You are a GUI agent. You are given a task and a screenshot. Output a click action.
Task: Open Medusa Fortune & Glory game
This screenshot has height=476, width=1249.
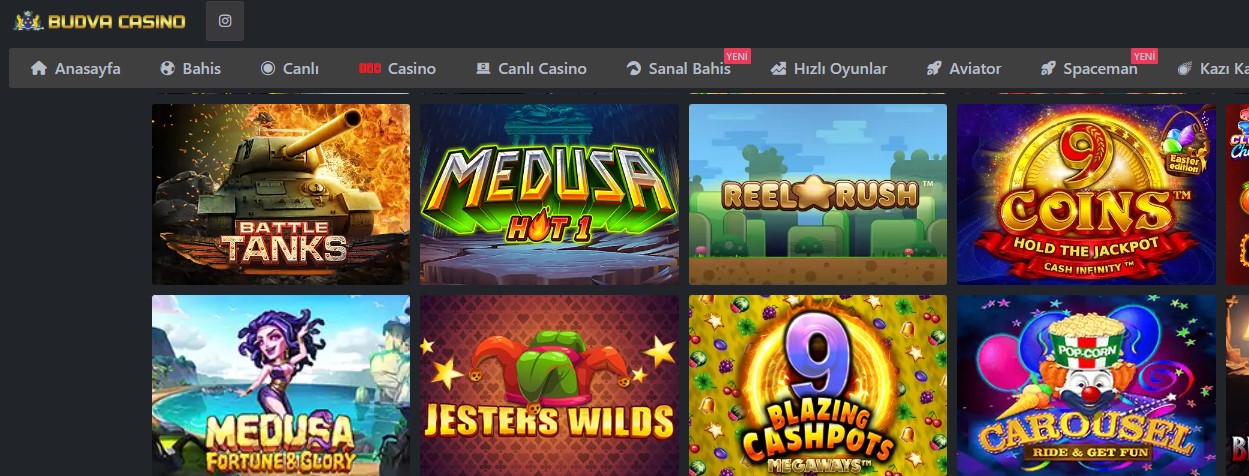pyautogui.click(x=281, y=385)
